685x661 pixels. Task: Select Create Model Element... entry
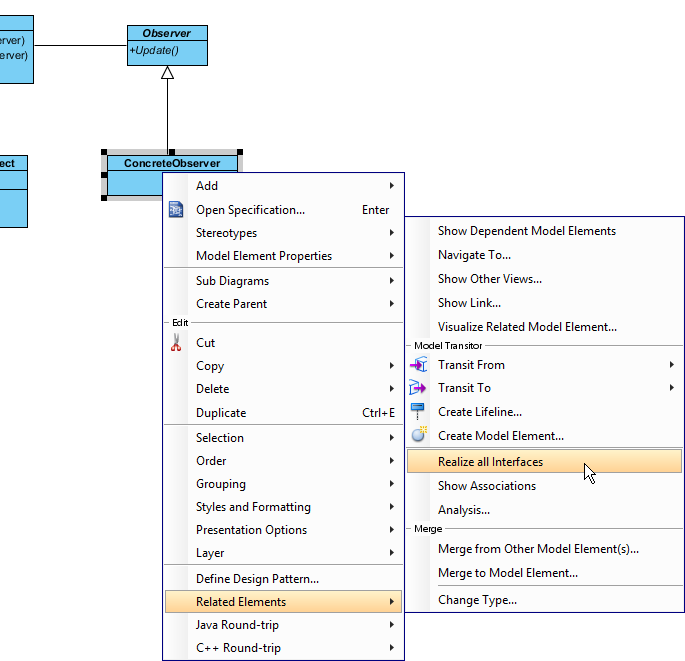tap(544, 436)
